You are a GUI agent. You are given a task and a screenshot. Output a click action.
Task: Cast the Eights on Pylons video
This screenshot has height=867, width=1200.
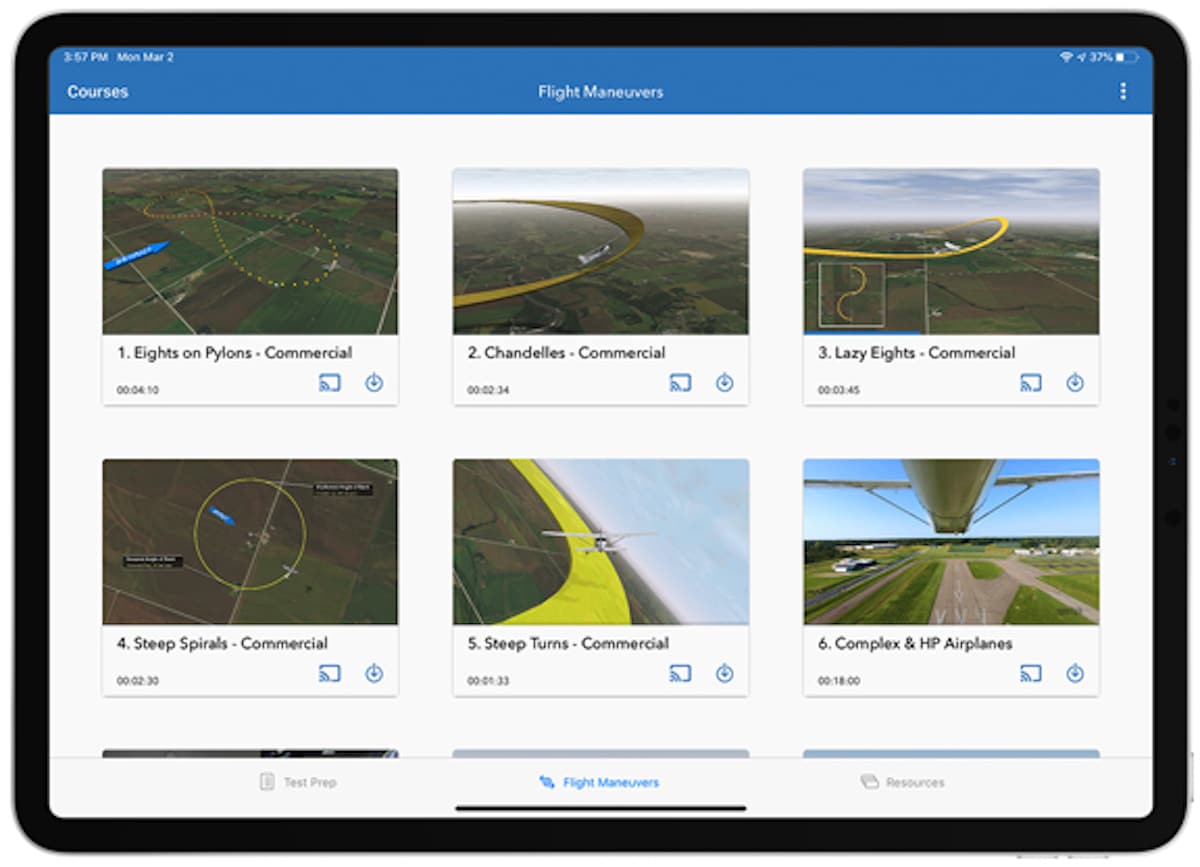point(330,382)
